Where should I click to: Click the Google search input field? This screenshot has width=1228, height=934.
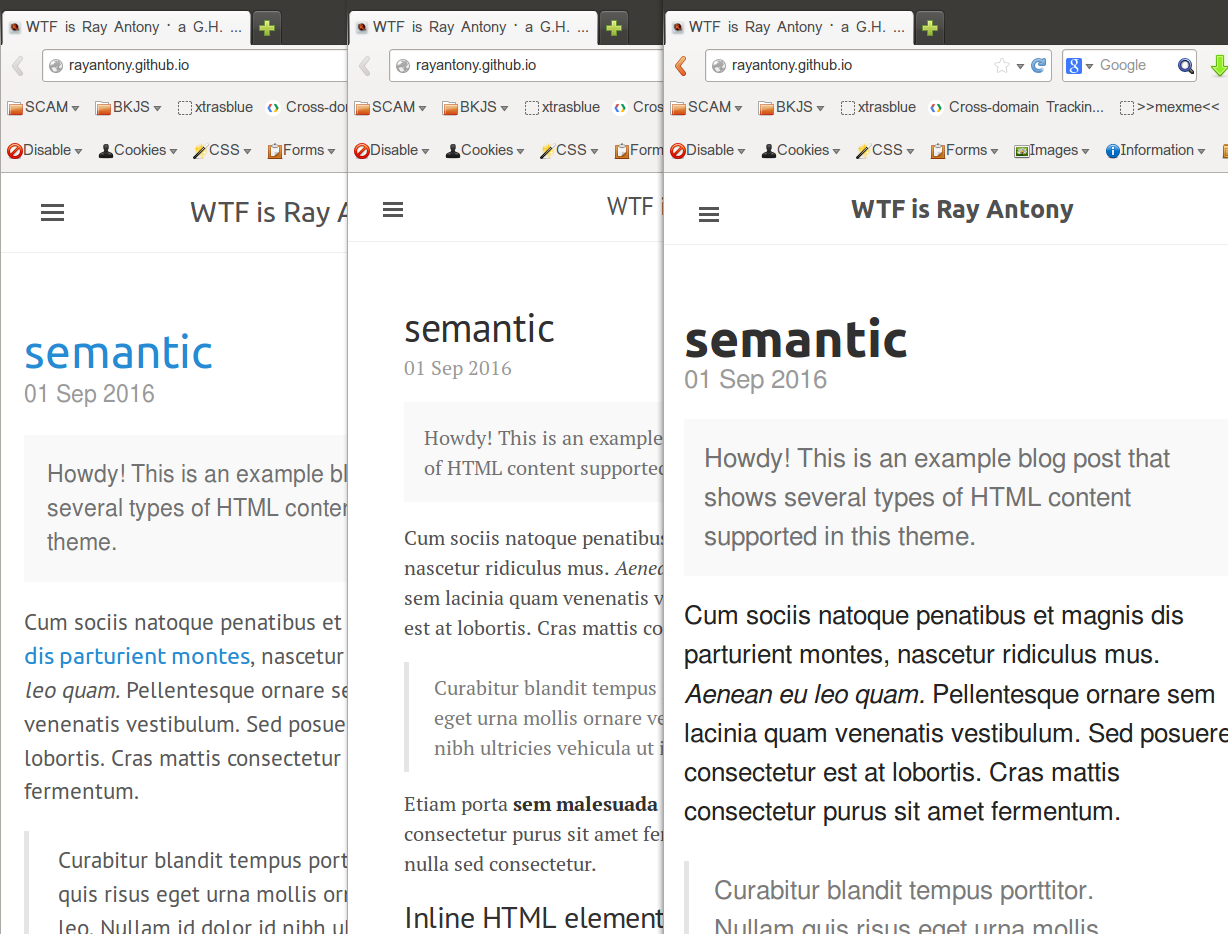tap(1132, 66)
